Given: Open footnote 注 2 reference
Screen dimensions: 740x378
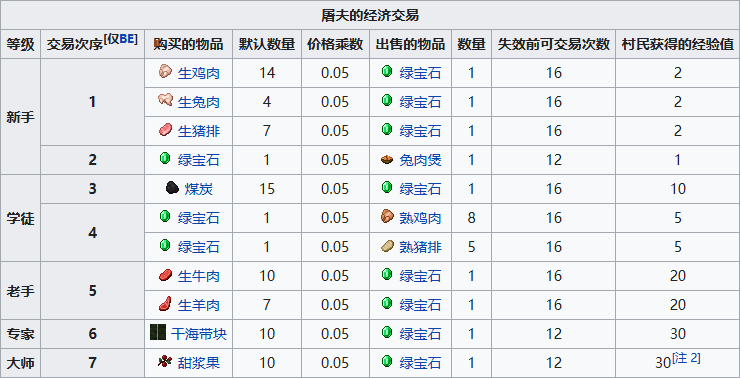Looking at the screenshot, I should [x=686, y=358].
